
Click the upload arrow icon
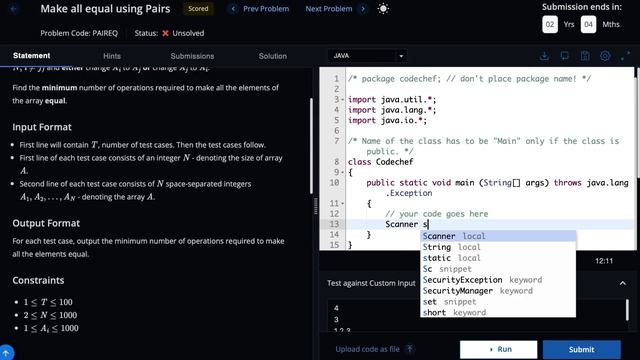[x=410, y=349]
